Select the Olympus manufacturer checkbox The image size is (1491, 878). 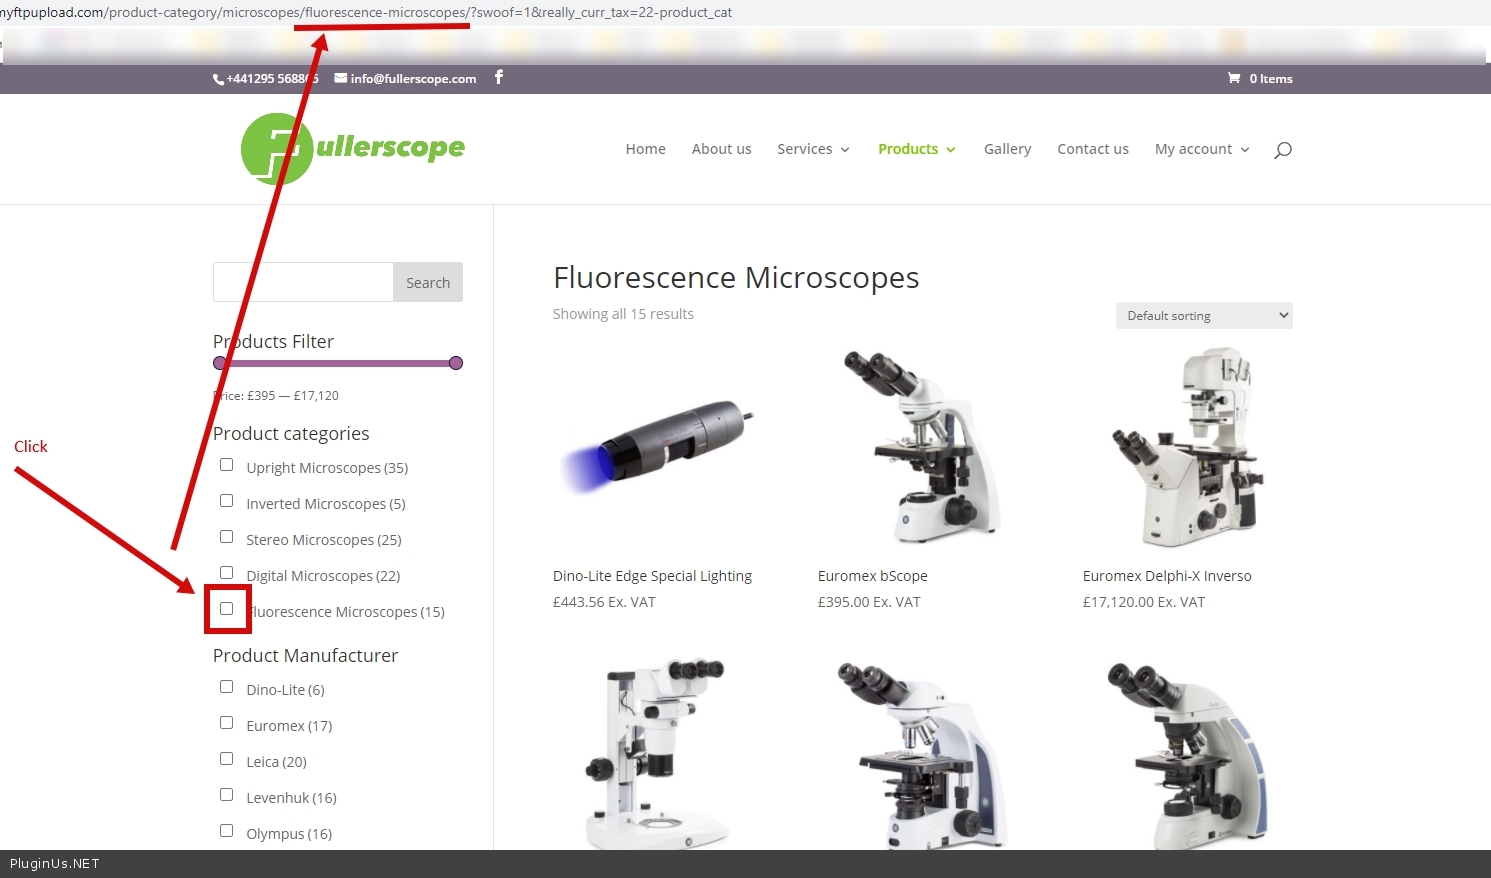[x=227, y=831]
